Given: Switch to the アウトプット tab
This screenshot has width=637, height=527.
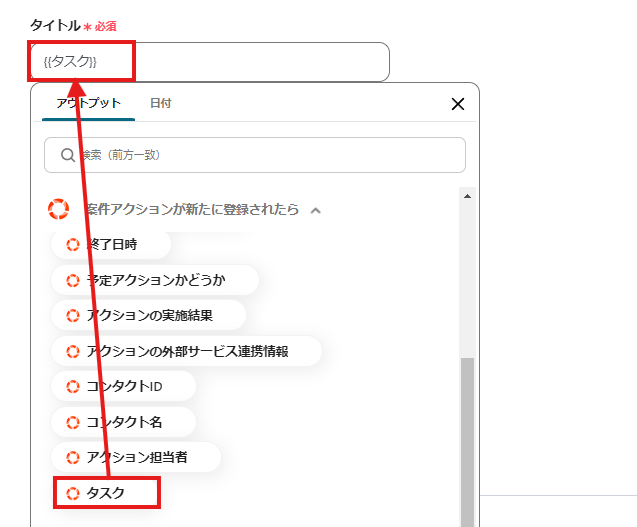Looking at the screenshot, I should pos(88,103).
